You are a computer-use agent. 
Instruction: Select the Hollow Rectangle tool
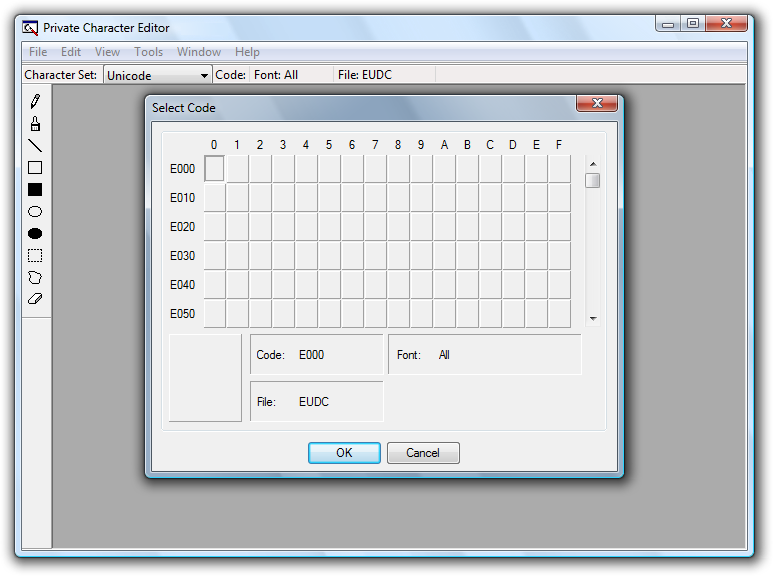point(35,168)
